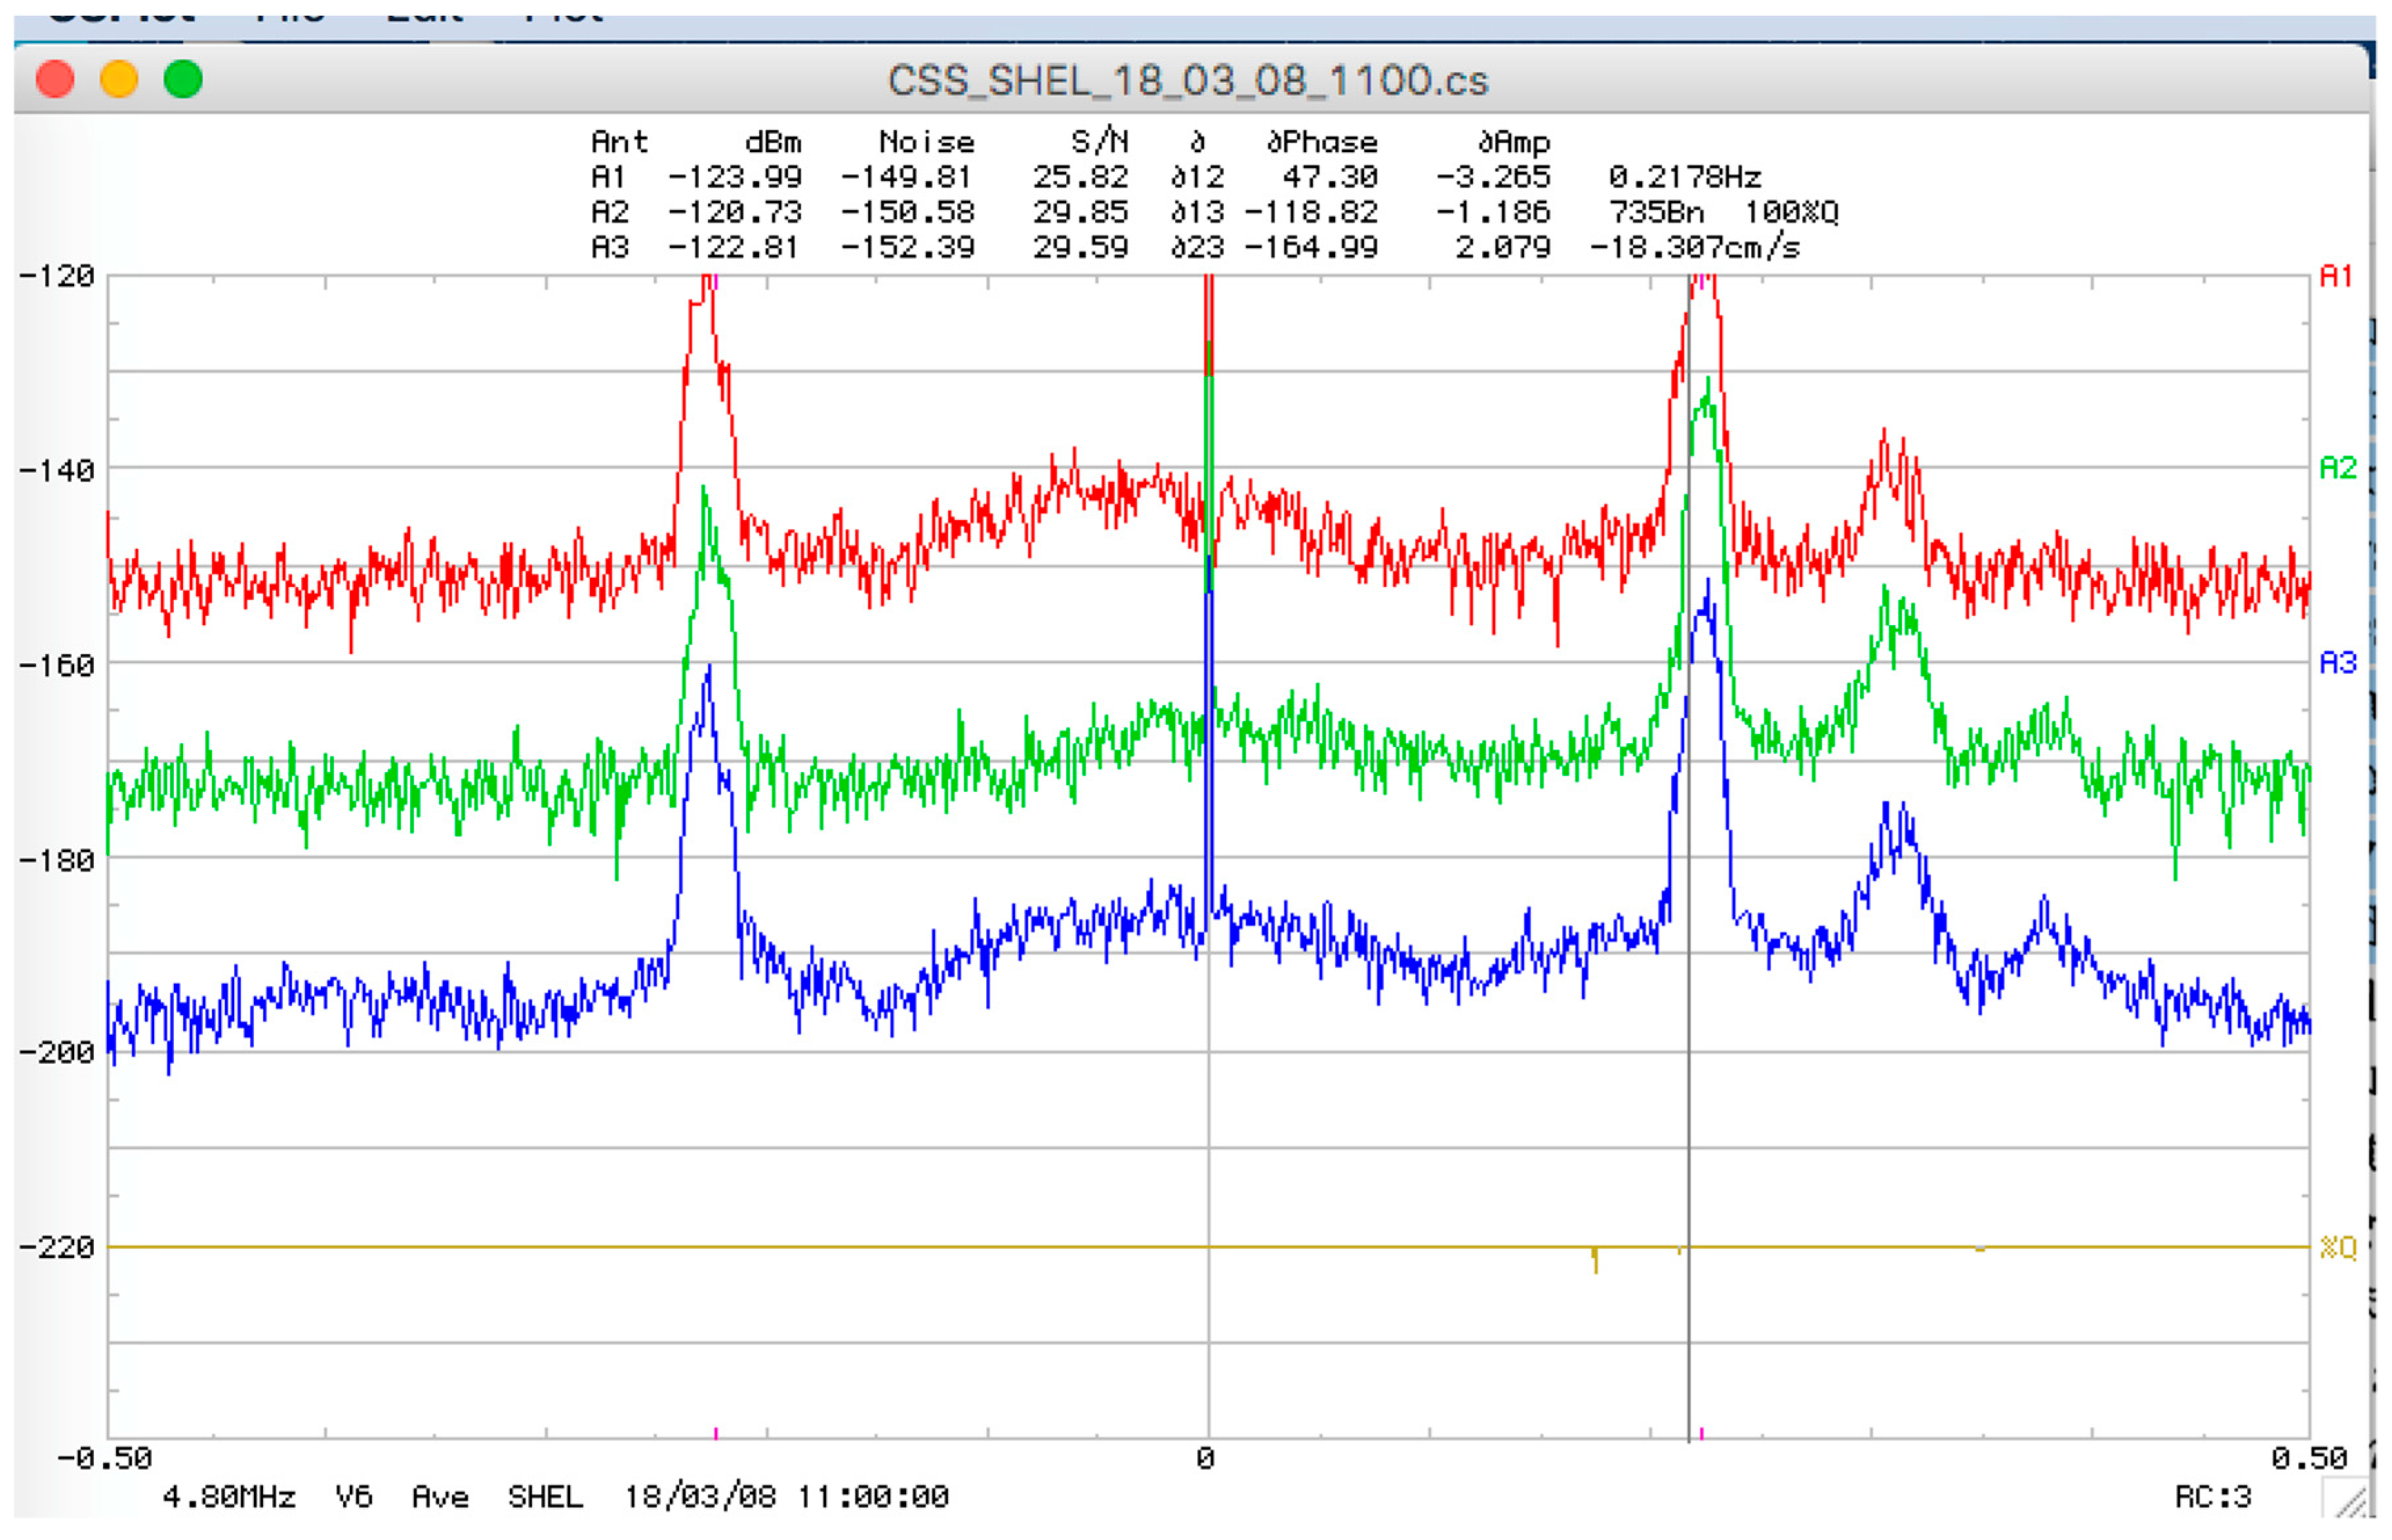Click the 'Ant' column header

(619, 143)
